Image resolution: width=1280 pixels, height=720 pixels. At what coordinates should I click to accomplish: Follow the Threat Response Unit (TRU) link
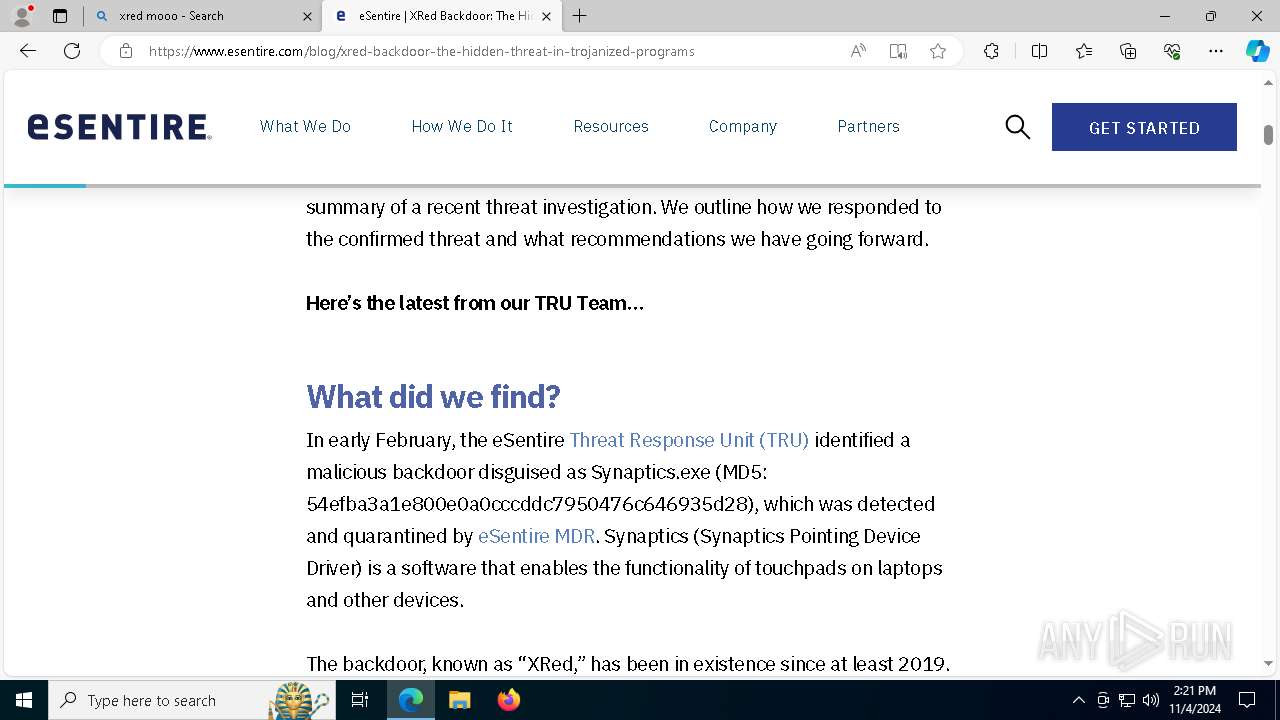click(689, 440)
